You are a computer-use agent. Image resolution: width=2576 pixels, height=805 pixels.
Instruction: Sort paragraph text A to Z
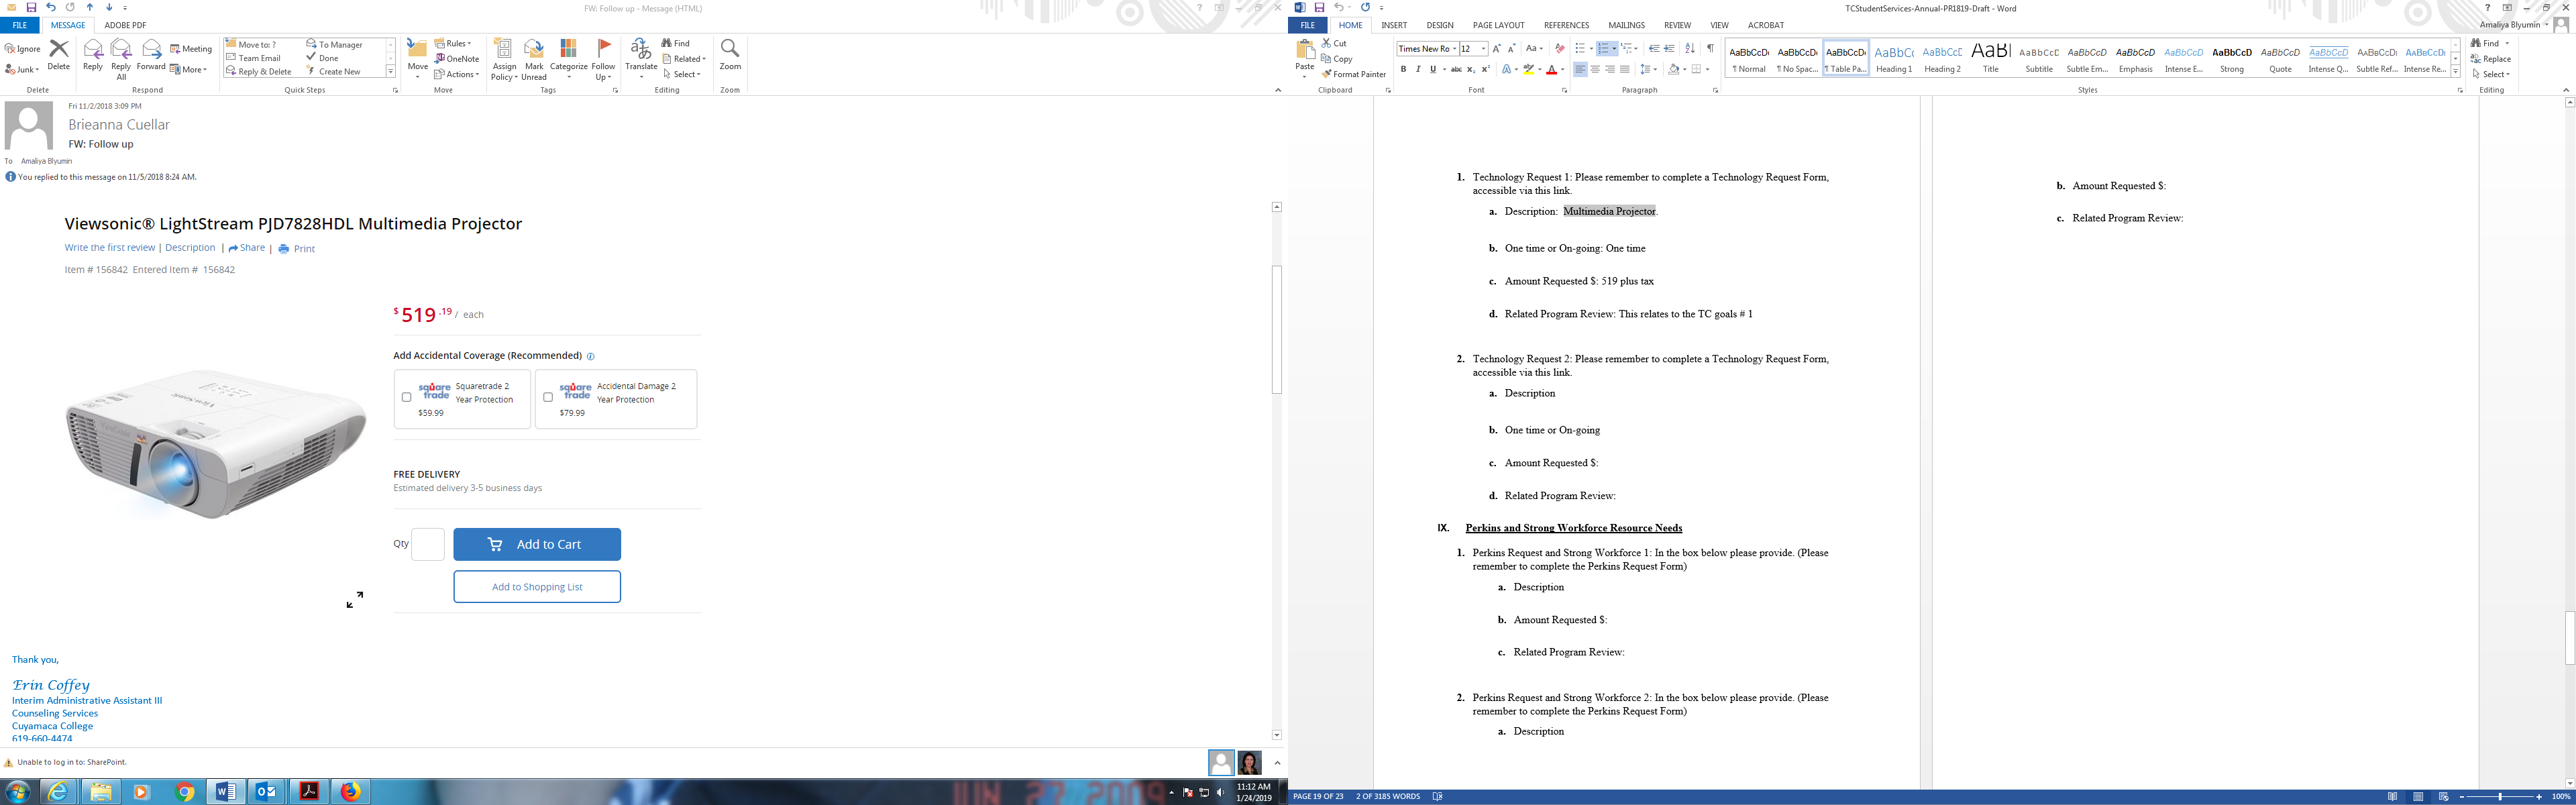pos(1690,49)
